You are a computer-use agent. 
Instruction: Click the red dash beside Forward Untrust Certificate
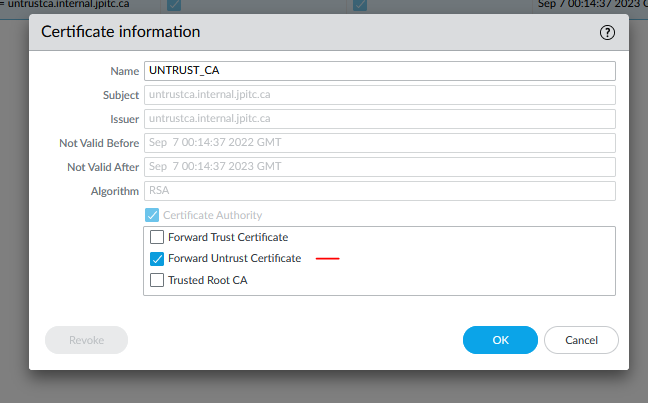pyautogui.click(x=328, y=259)
